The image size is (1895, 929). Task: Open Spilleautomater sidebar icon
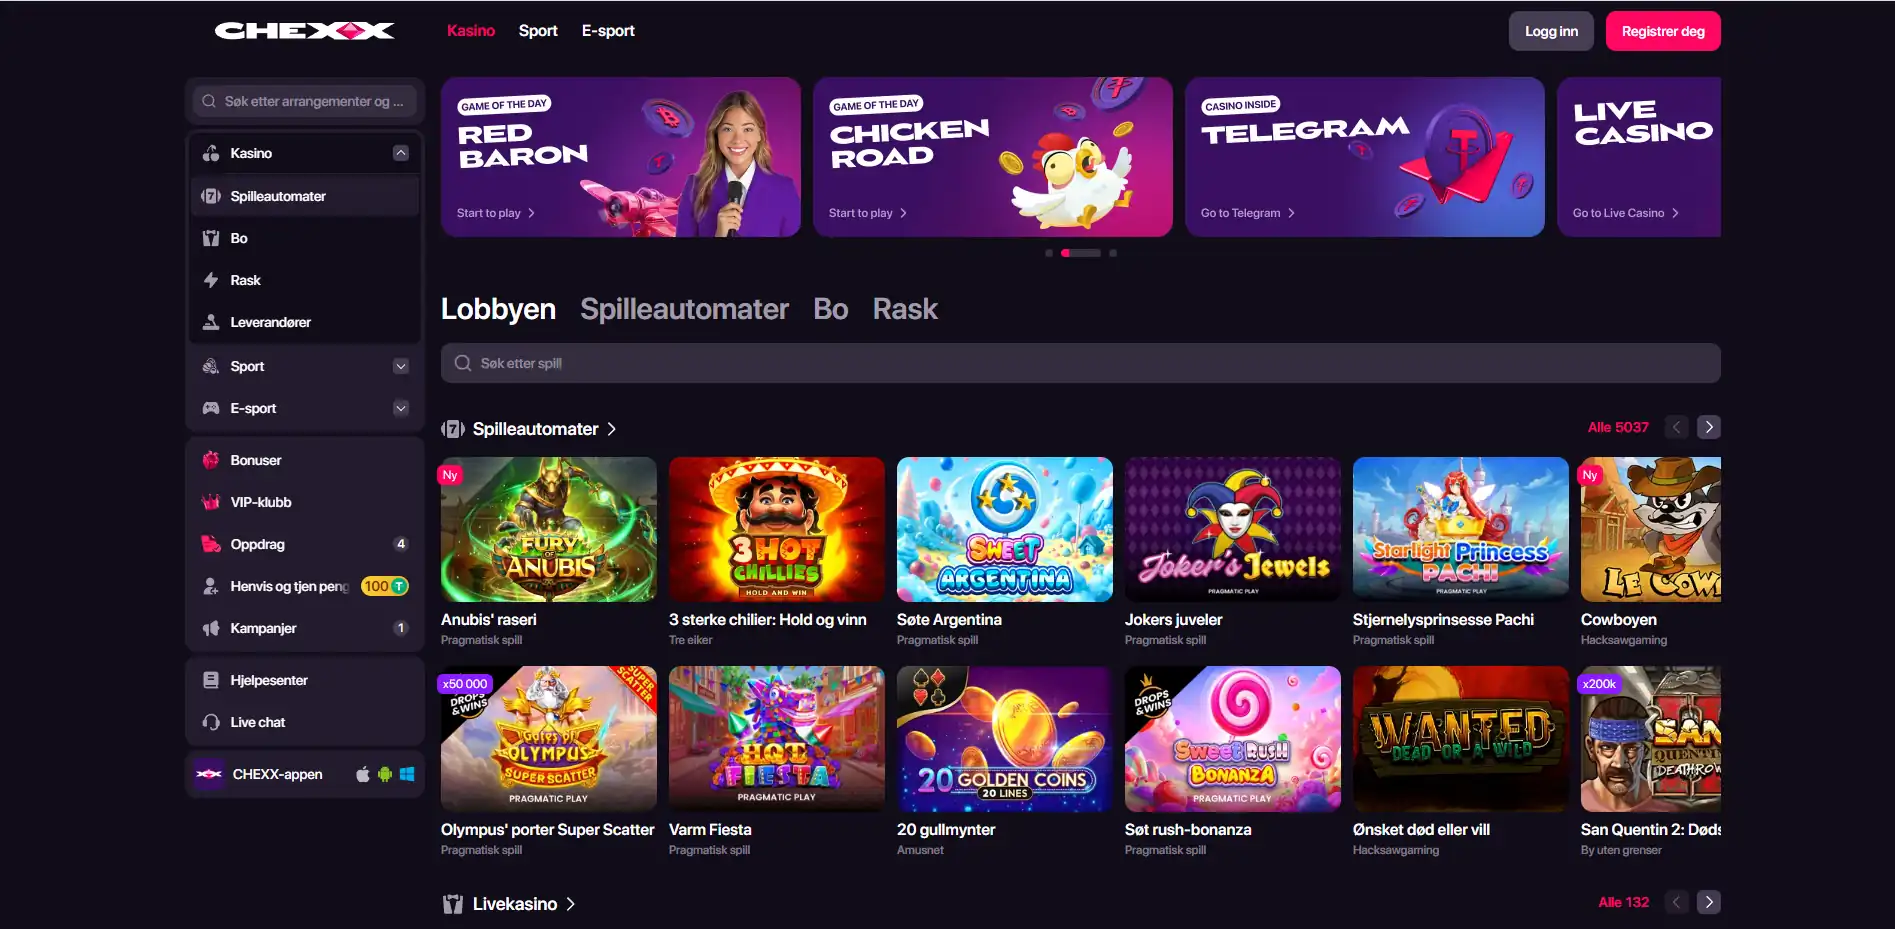click(x=211, y=196)
